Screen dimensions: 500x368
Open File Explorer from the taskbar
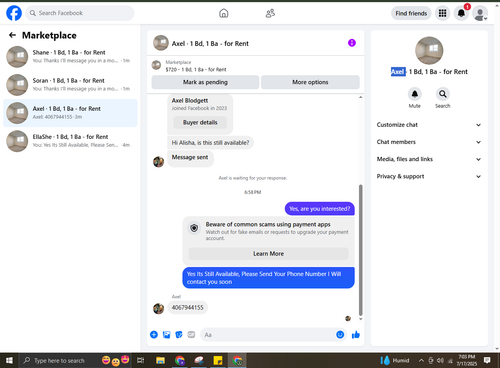pos(160,360)
